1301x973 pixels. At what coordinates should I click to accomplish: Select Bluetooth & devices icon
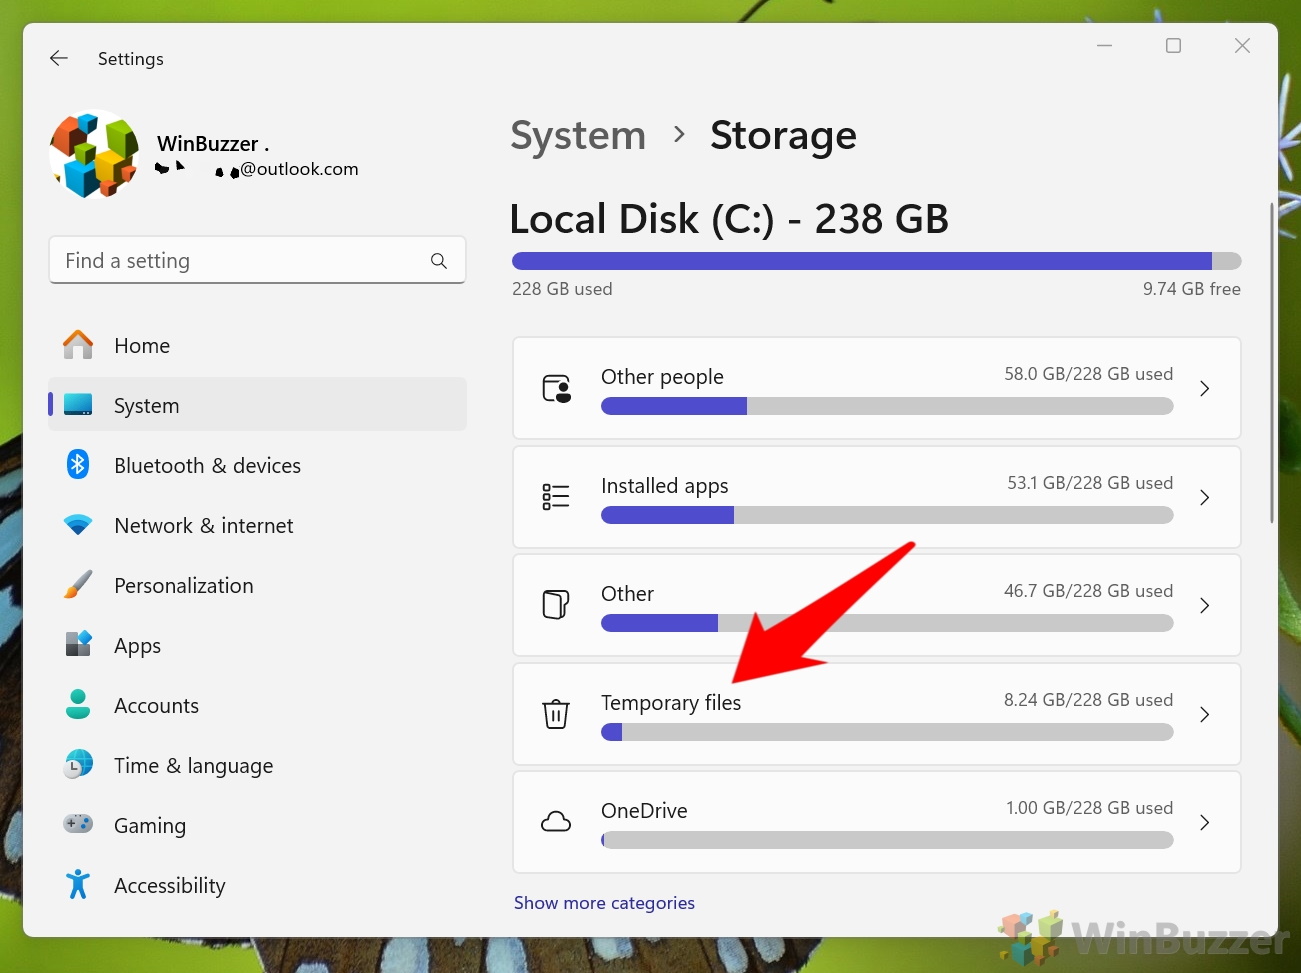[78, 465]
